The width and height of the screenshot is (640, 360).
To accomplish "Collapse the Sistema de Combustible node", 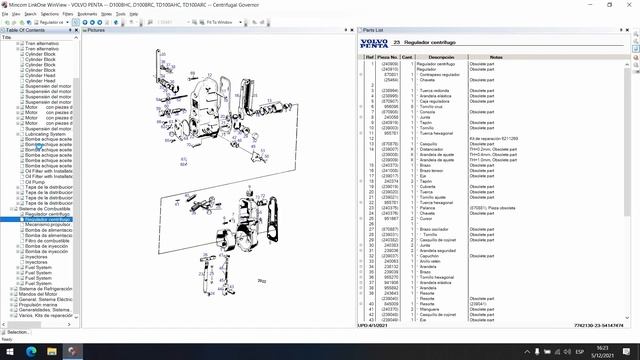I will (x=12, y=209).
